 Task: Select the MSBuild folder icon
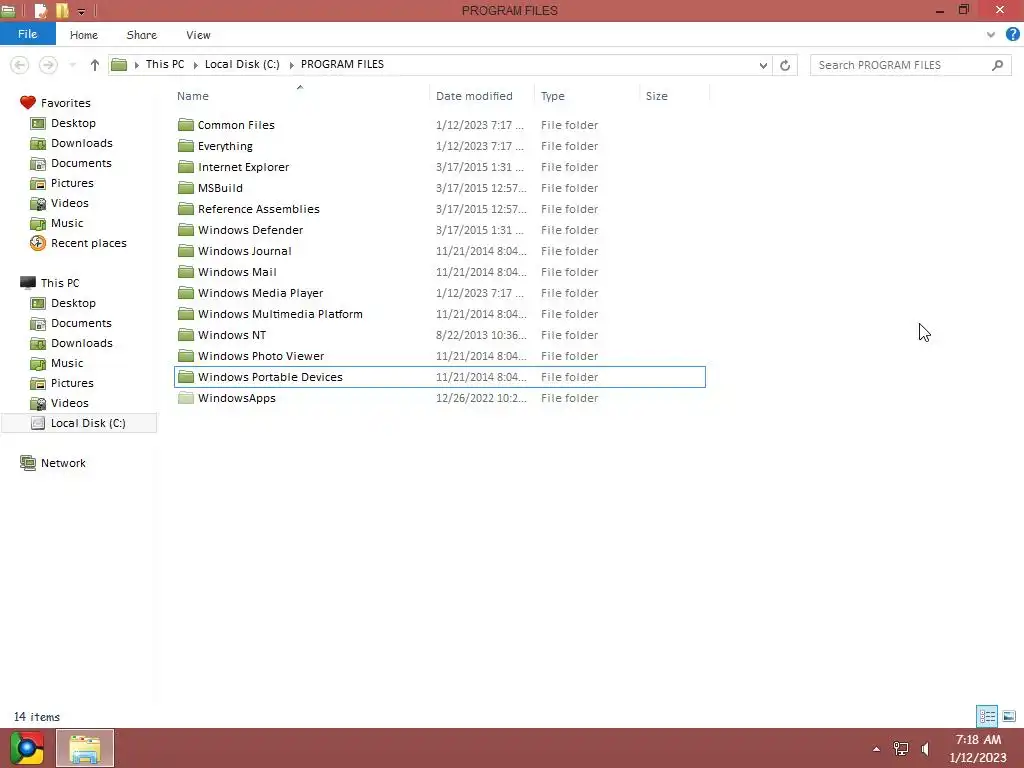click(186, 187)
